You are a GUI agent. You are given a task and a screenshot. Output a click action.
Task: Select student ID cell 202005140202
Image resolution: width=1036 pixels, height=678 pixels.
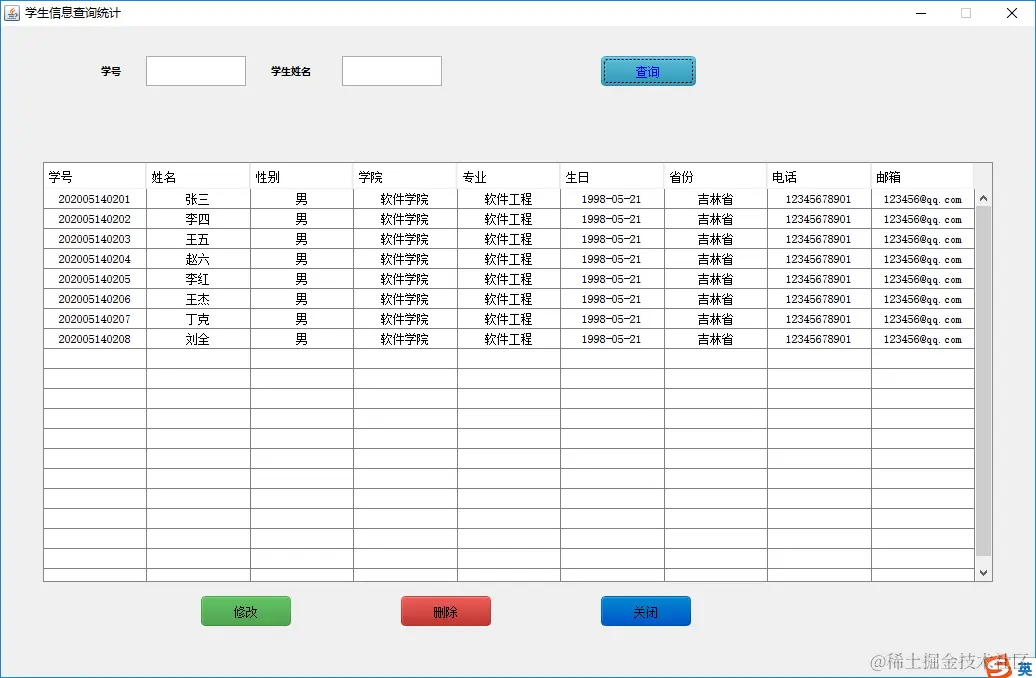[94, 219]
